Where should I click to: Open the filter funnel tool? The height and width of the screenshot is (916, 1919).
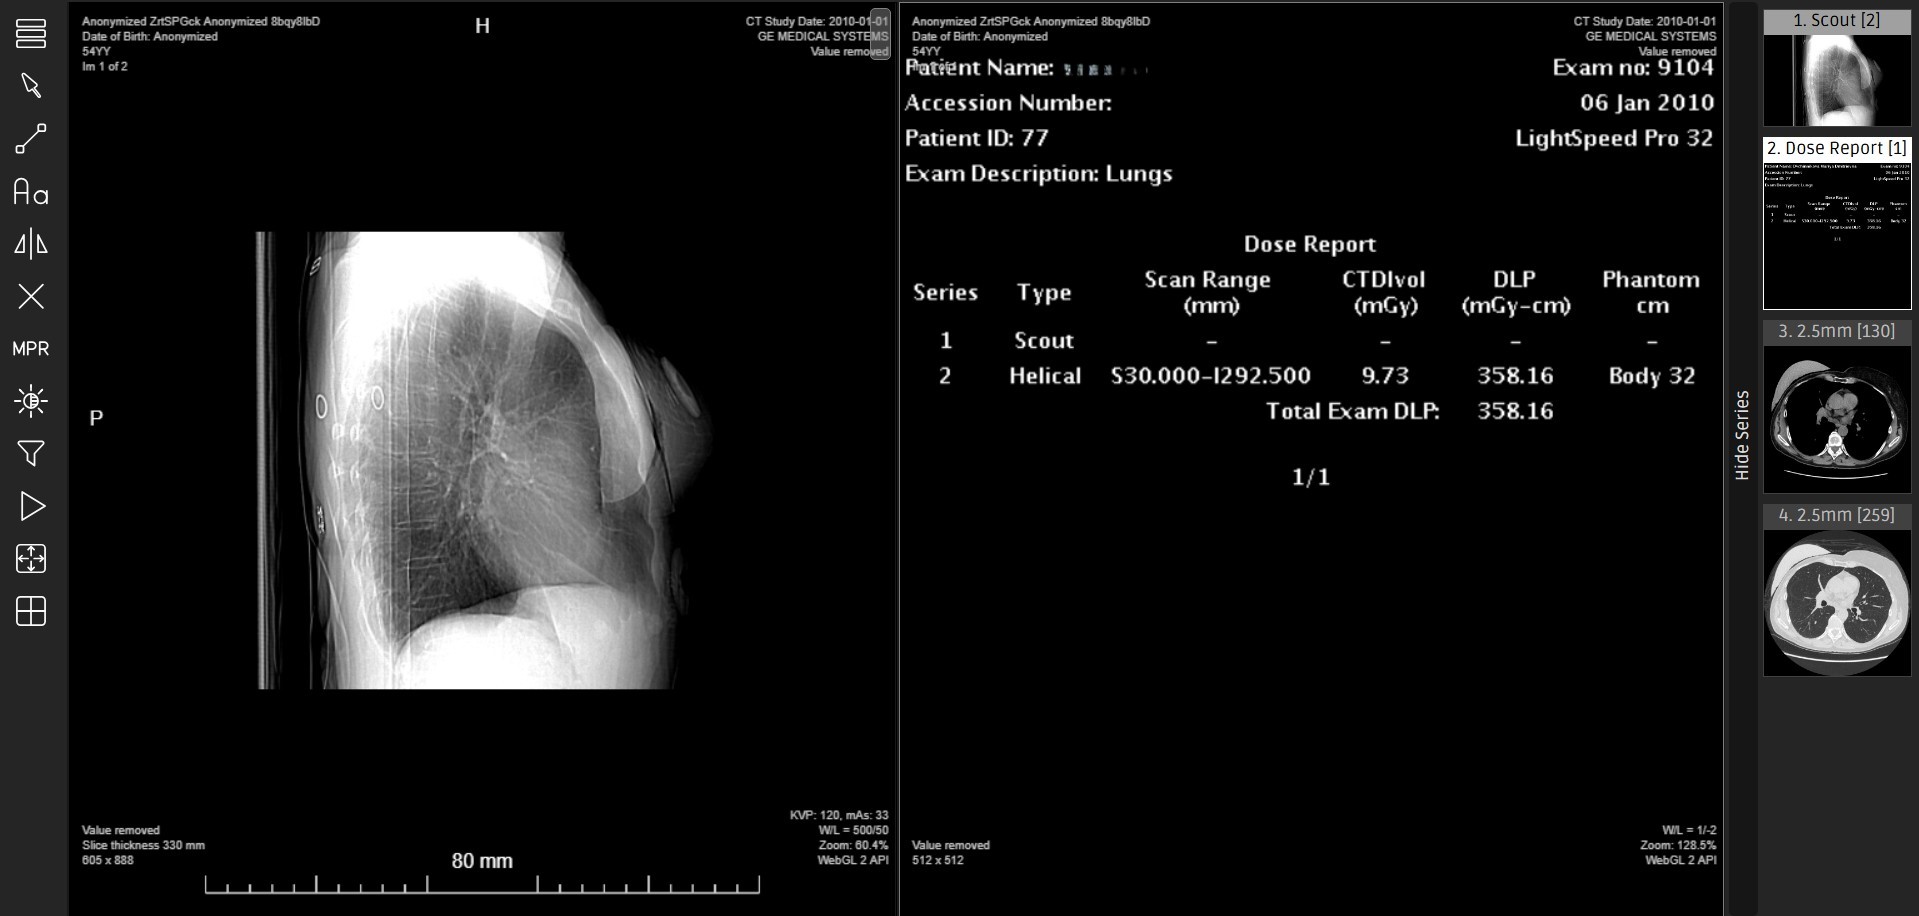click(31, 454)
